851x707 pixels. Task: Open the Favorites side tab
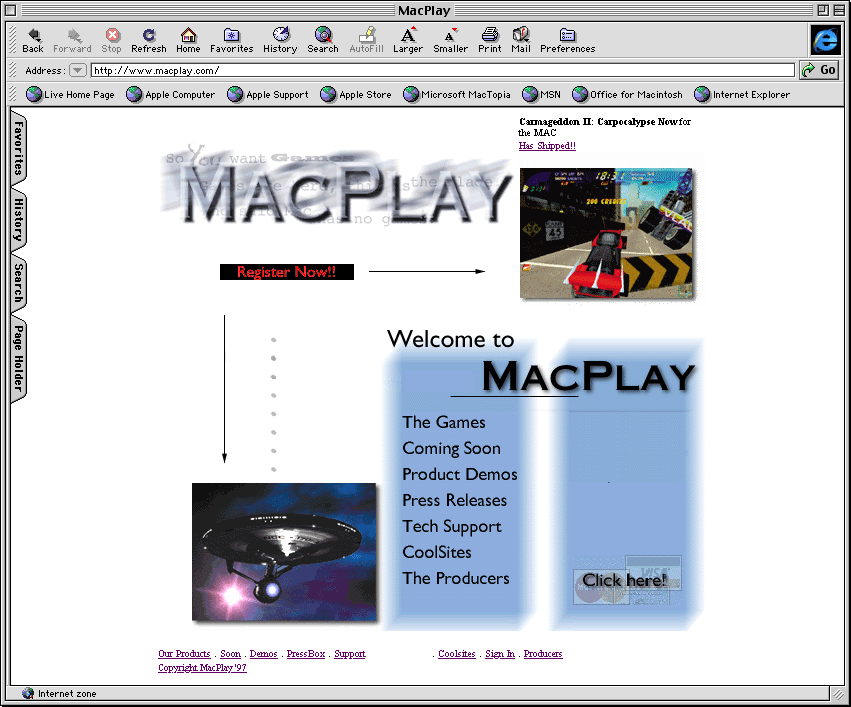pos(18,148)
